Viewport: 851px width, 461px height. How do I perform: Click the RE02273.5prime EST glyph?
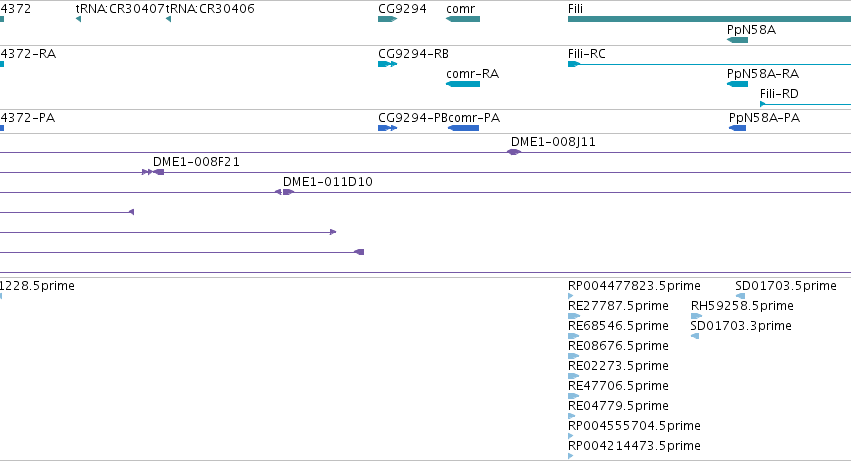[574, 376]
